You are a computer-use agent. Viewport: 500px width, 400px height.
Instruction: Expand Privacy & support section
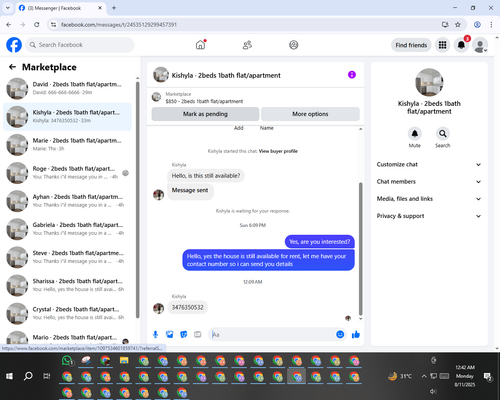(429, 216)
